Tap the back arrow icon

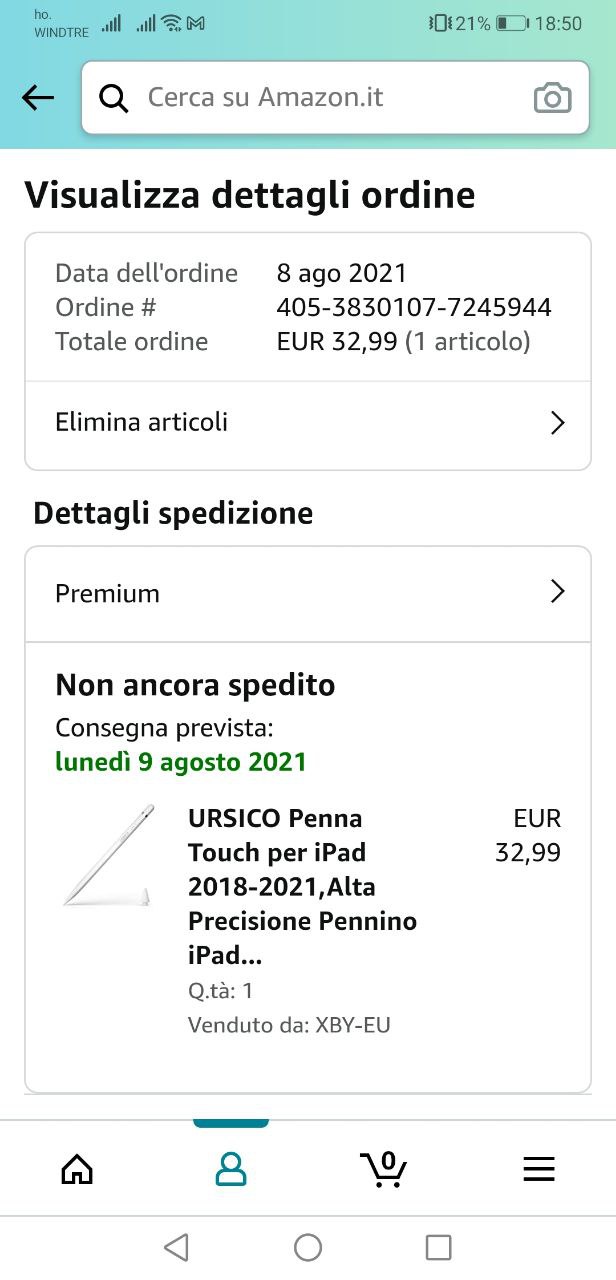[38, 97]
